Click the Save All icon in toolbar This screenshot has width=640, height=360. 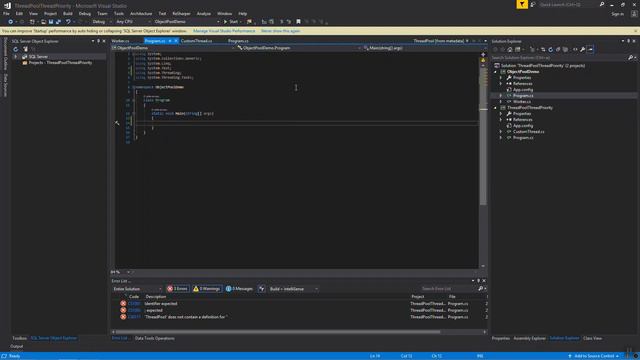click(58, 22)
